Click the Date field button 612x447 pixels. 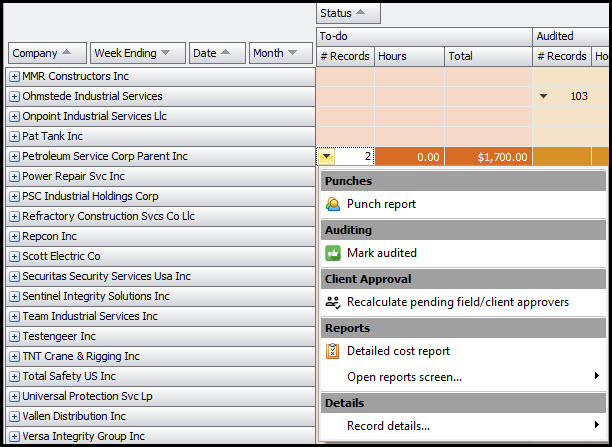[x=217, y=53]
